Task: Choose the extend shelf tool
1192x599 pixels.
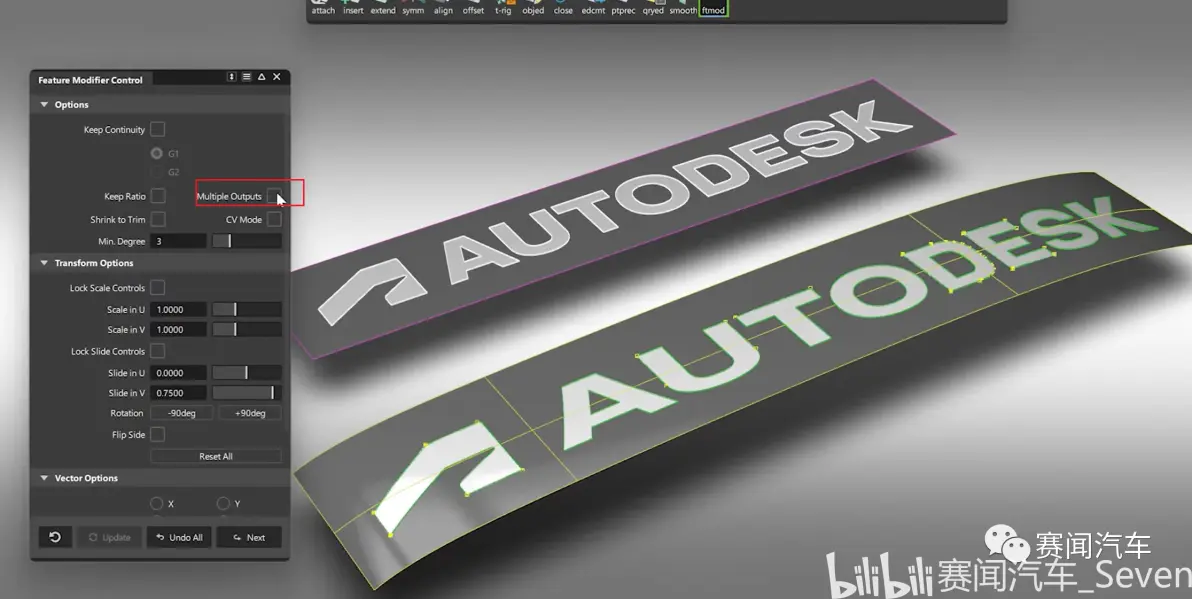Action: click(x=383, y=8)
